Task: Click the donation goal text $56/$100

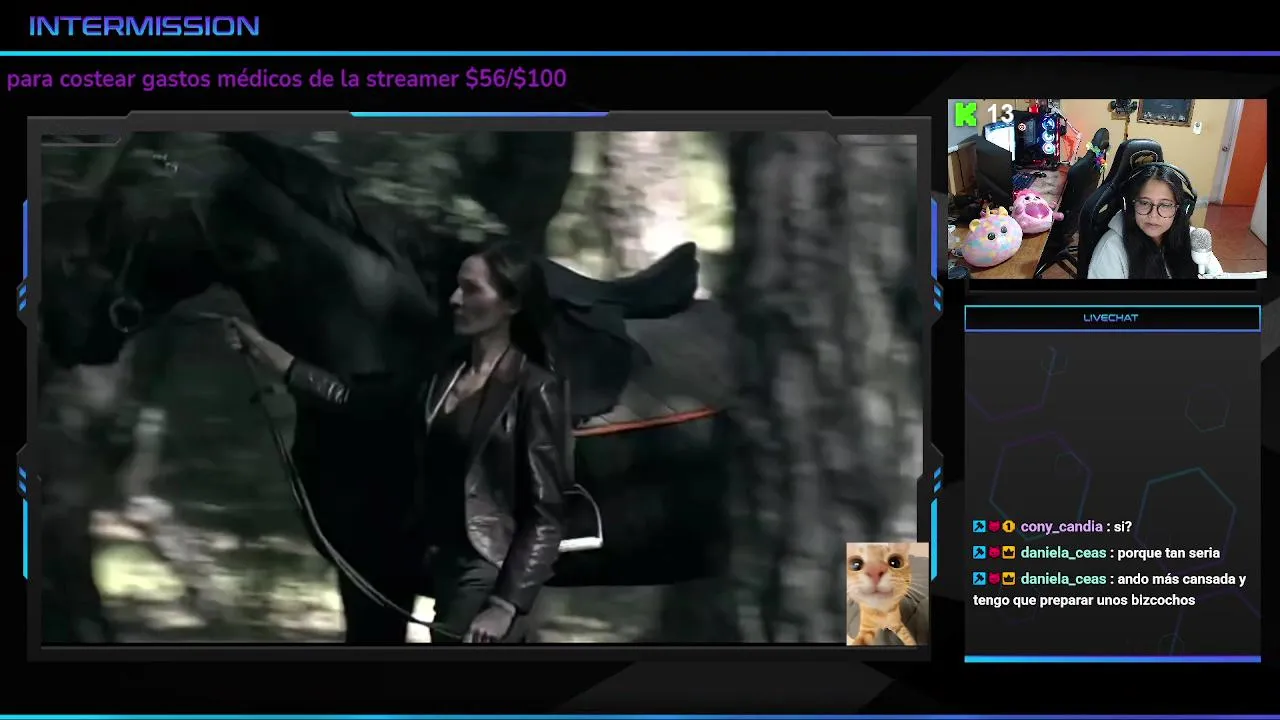Action: coord(516,79)
